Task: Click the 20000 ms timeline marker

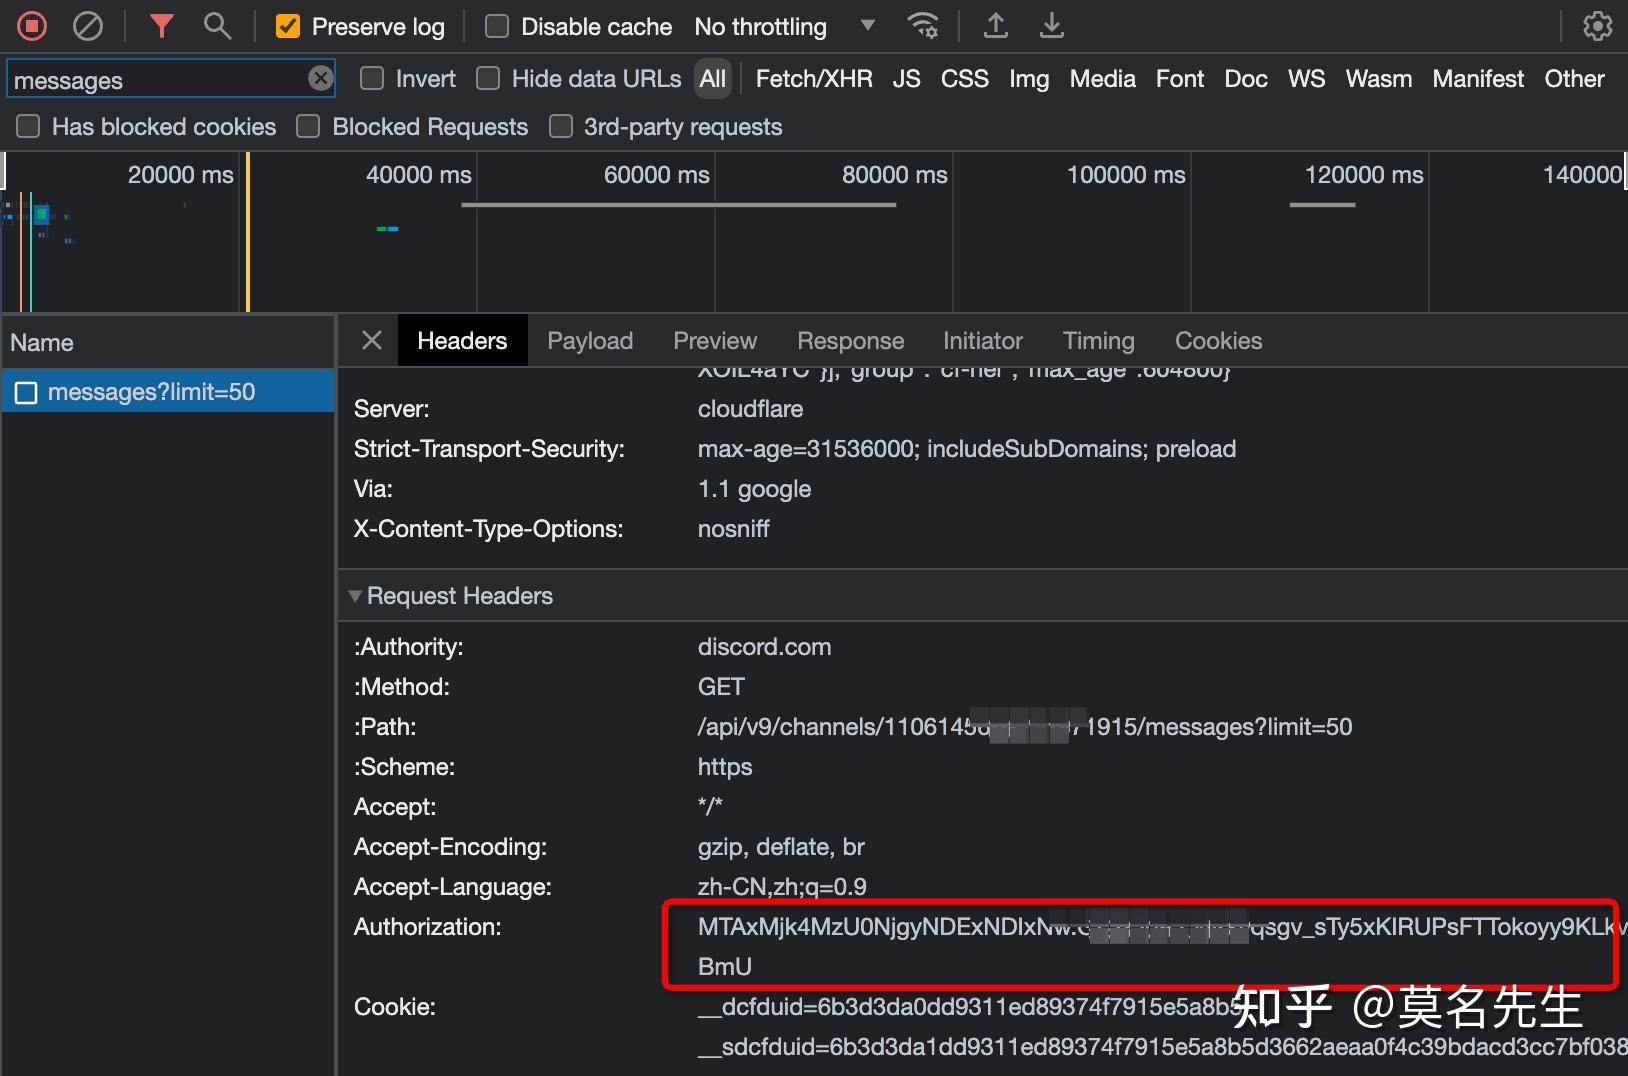Action: [180, 174]
